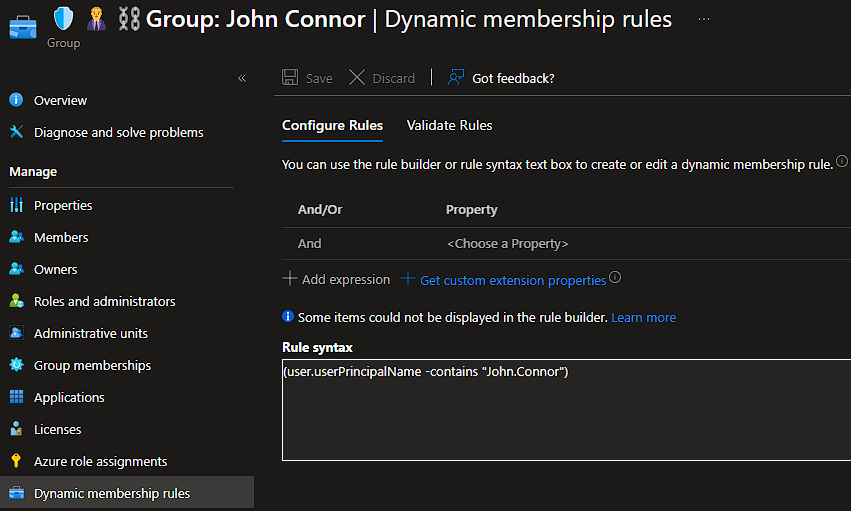Viewport: 851px width, 511px height.
Task: Click the Got feedback person icon
Action: [456, 78]
